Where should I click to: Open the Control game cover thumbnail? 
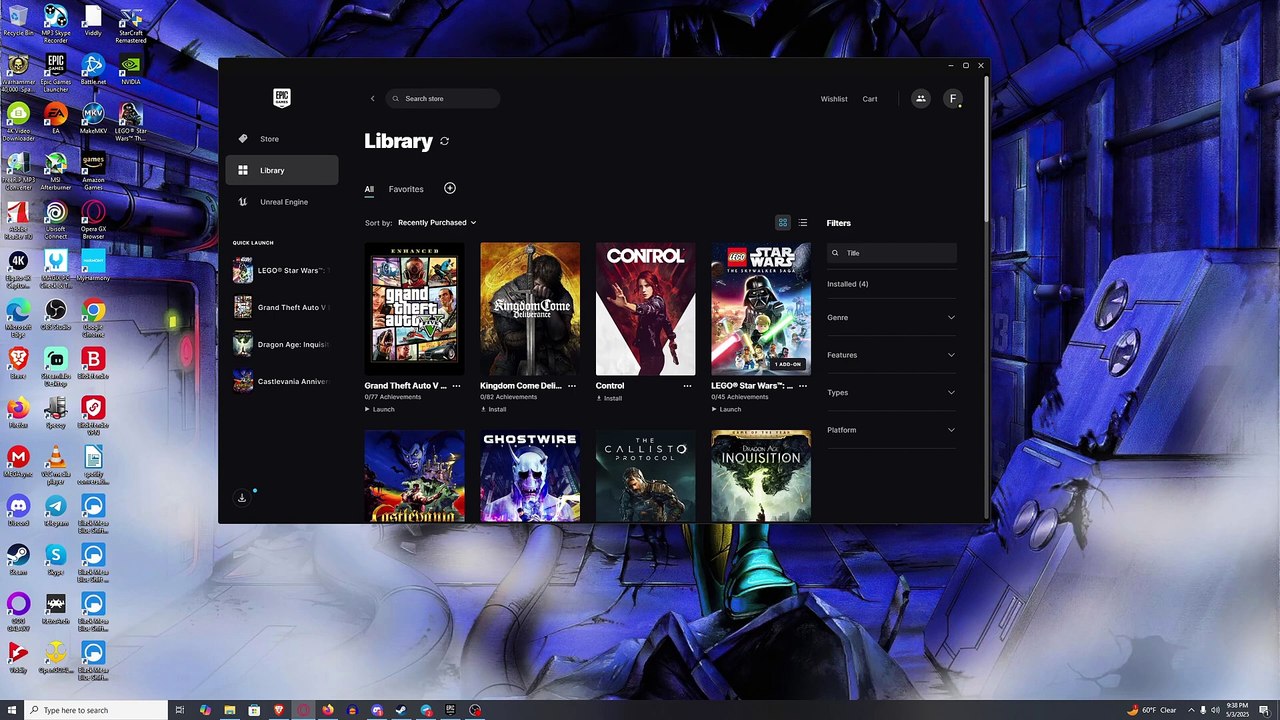tap(645, 309)
